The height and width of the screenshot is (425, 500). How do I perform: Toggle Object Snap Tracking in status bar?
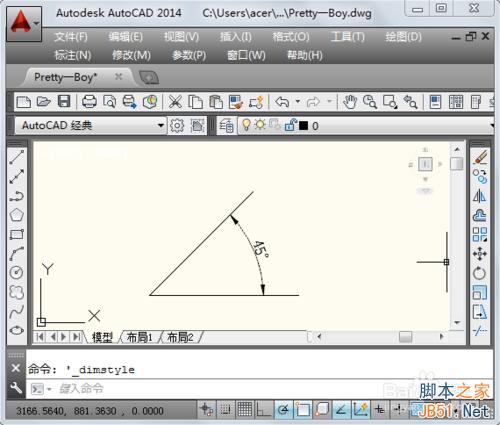341,409
